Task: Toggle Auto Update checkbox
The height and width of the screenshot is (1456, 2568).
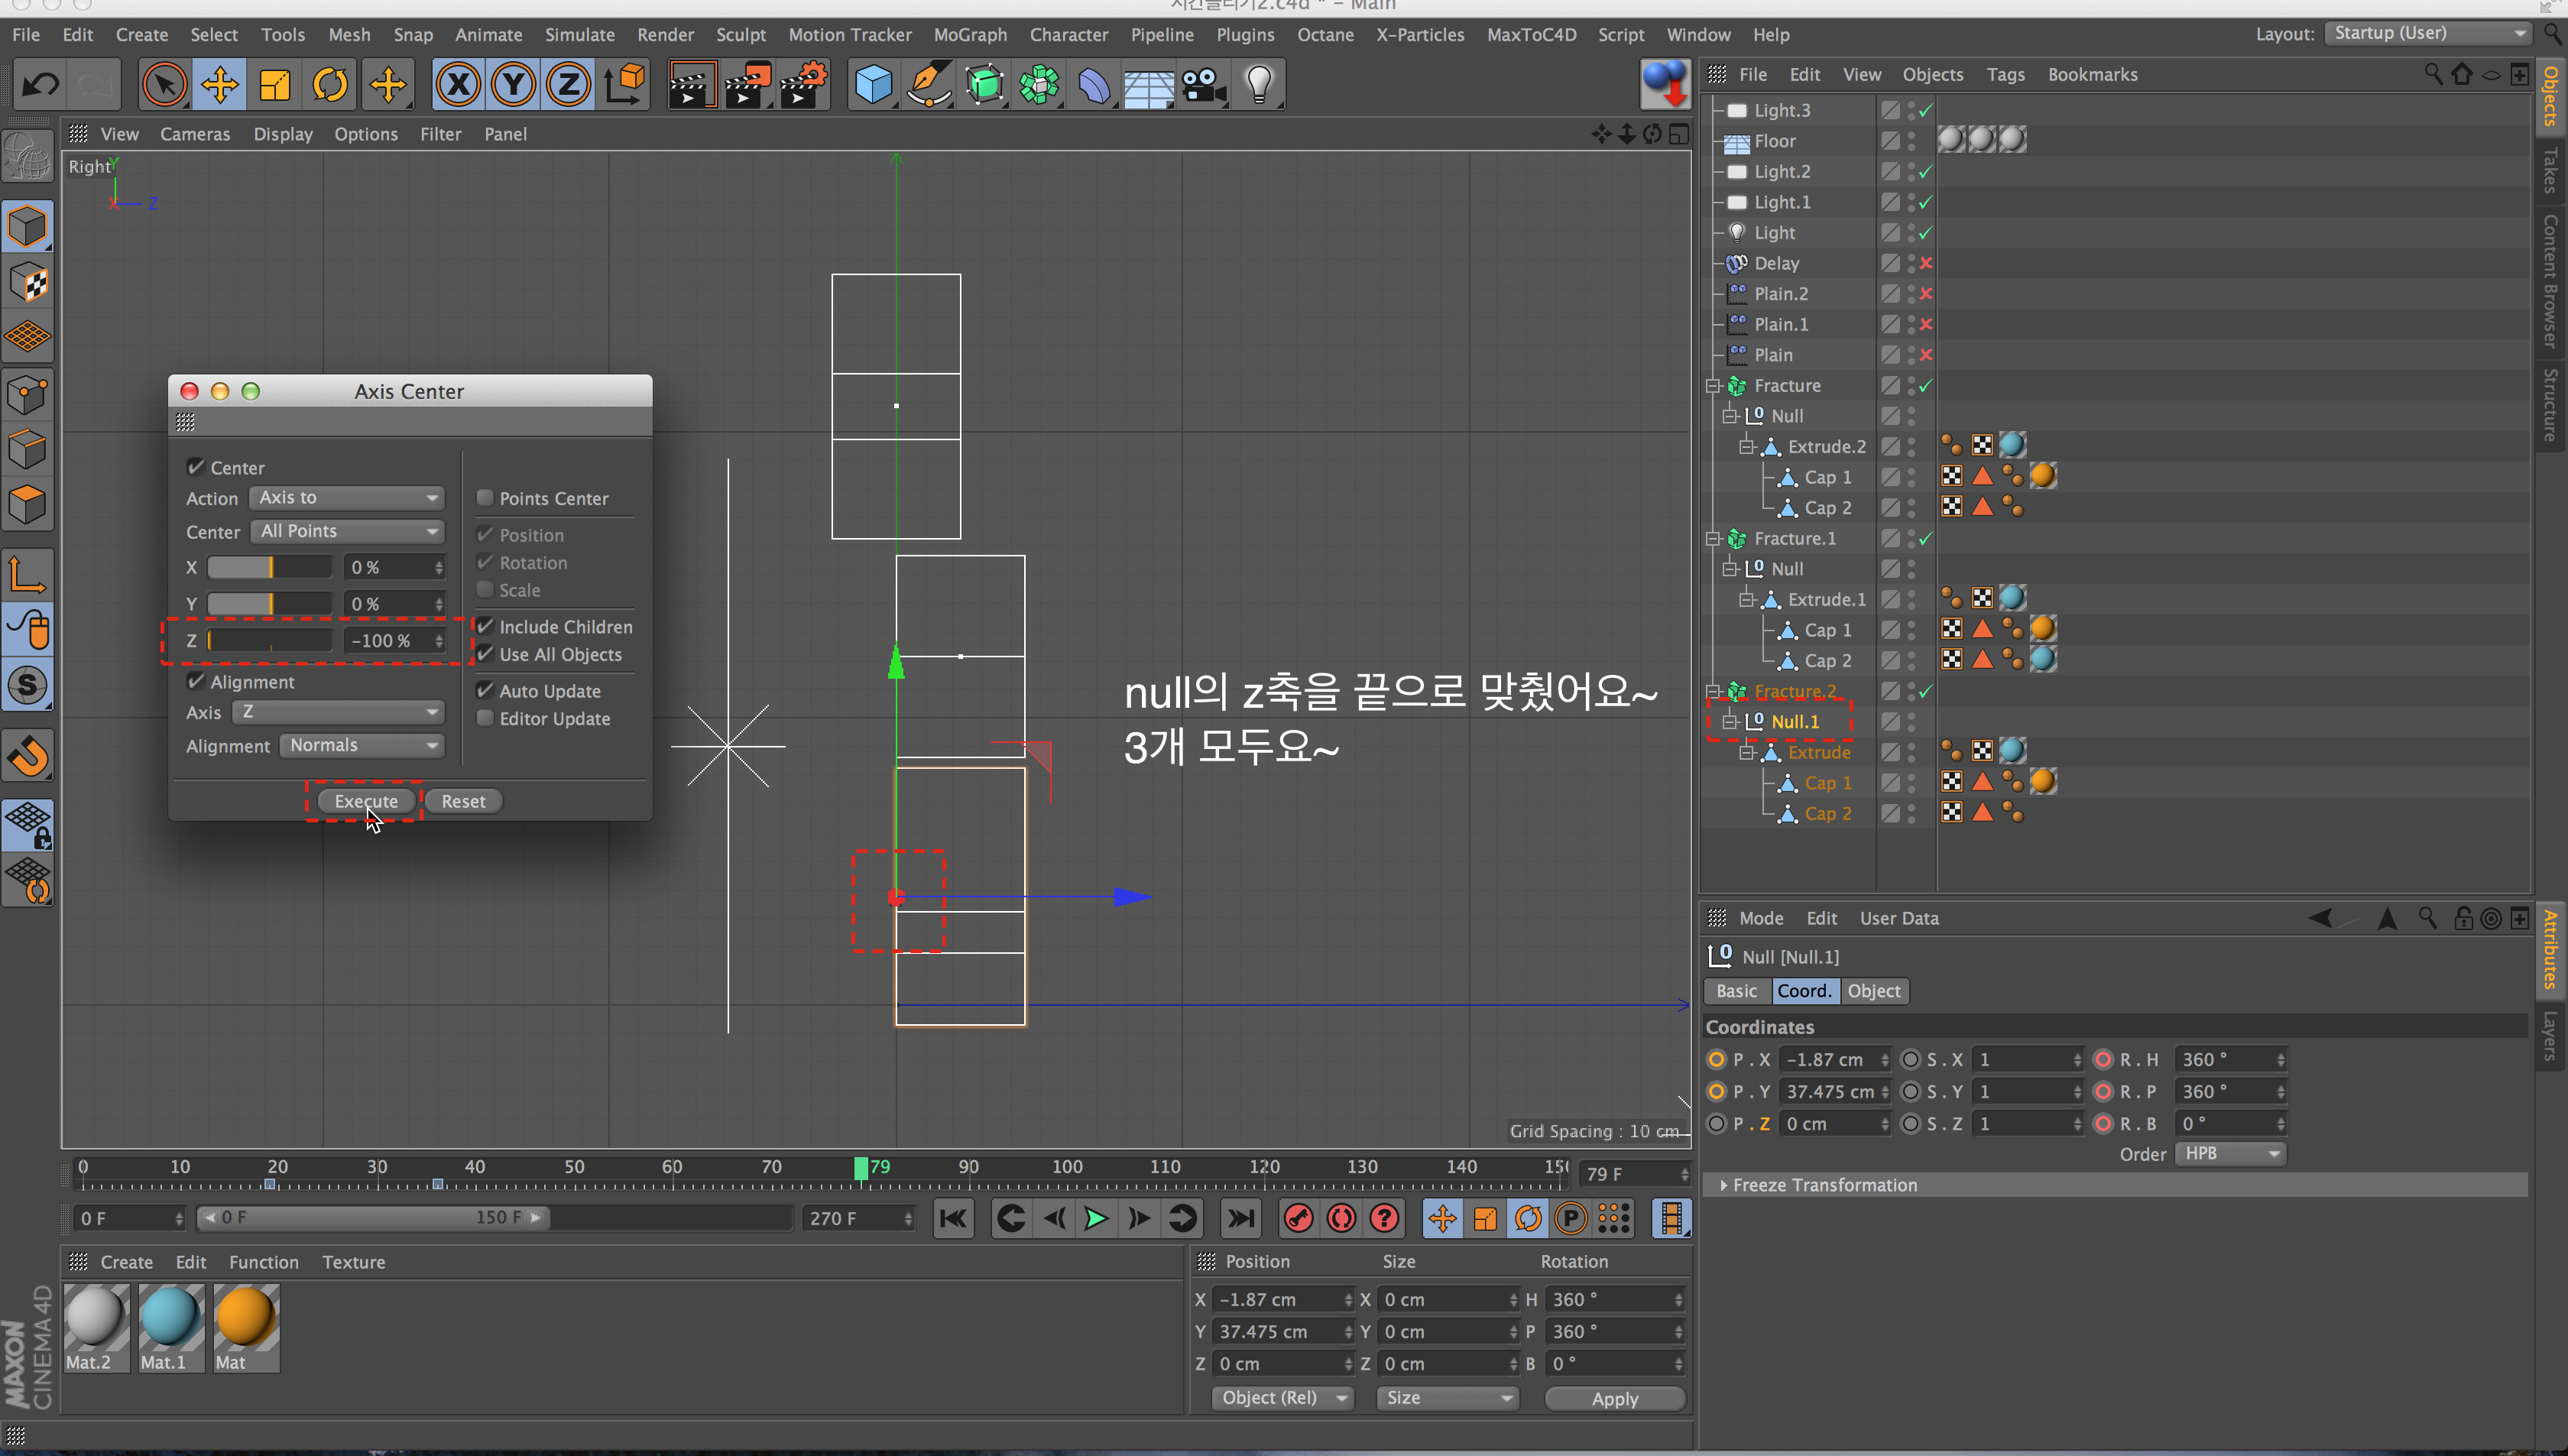Action: click(485, 690)
